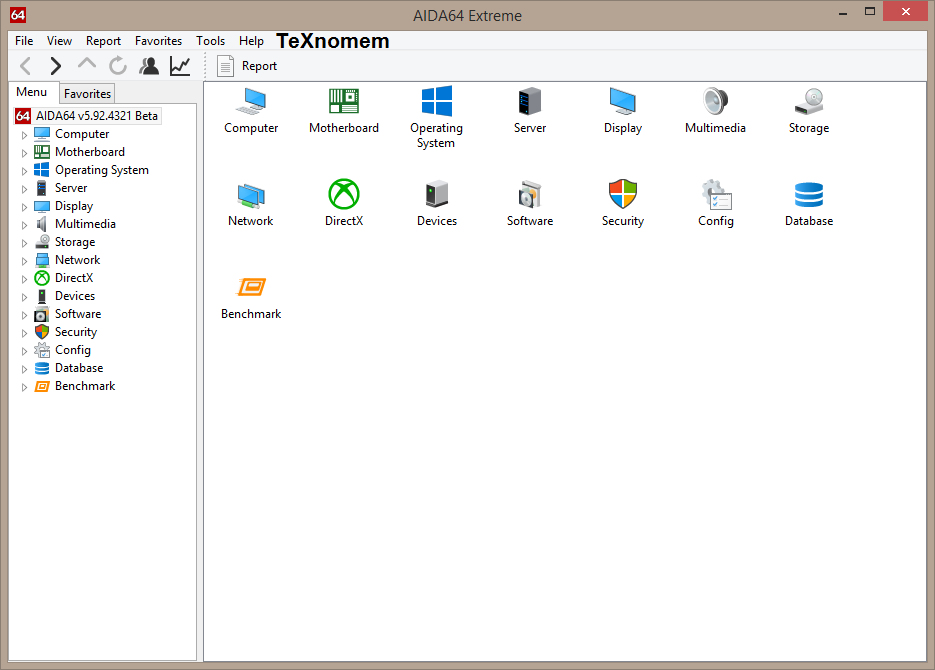This screenshot has width=935, height=670.
Task: Open the Network icon in main pane
Action: [251, 195]
